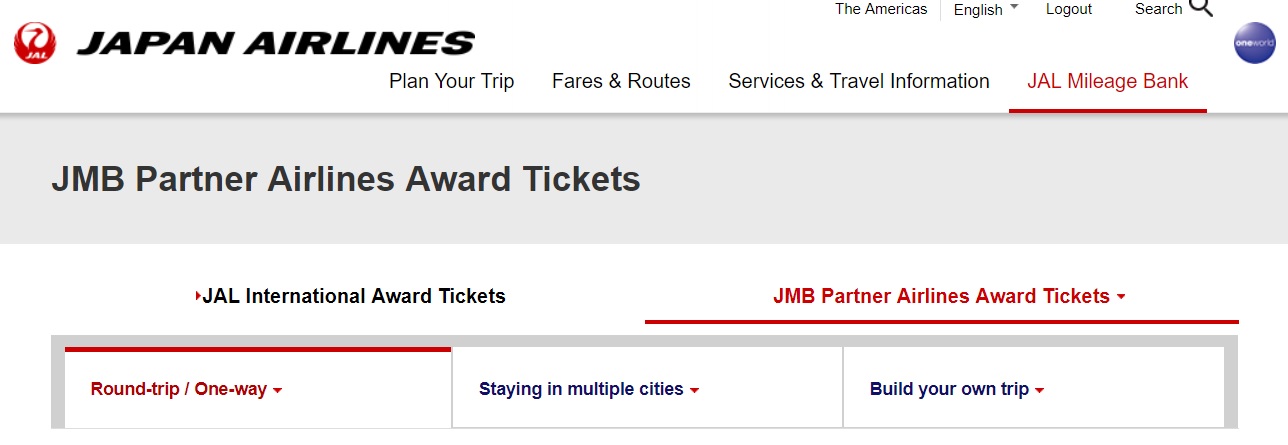Select the JAL Mileage Bank menu

point(1107,81)
